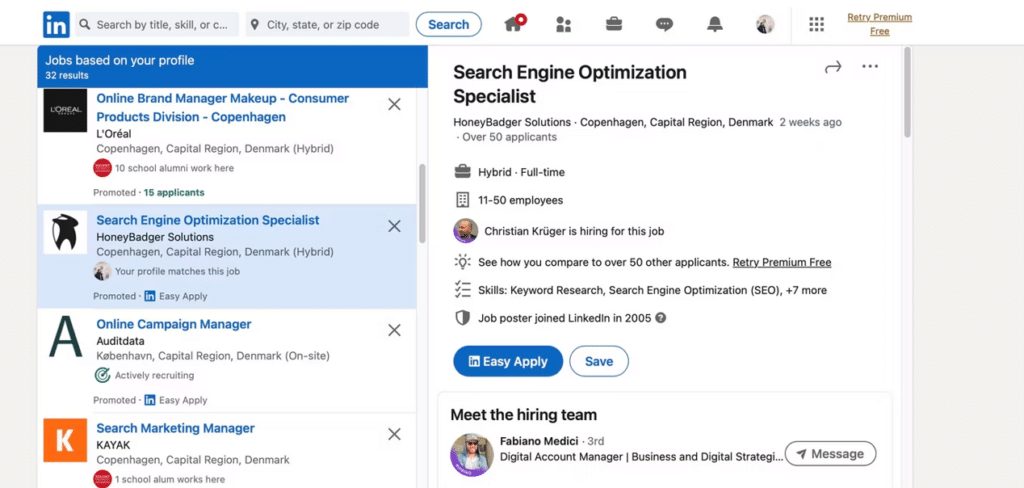Click Retry Premium Free in header

[x=880, y=24]
